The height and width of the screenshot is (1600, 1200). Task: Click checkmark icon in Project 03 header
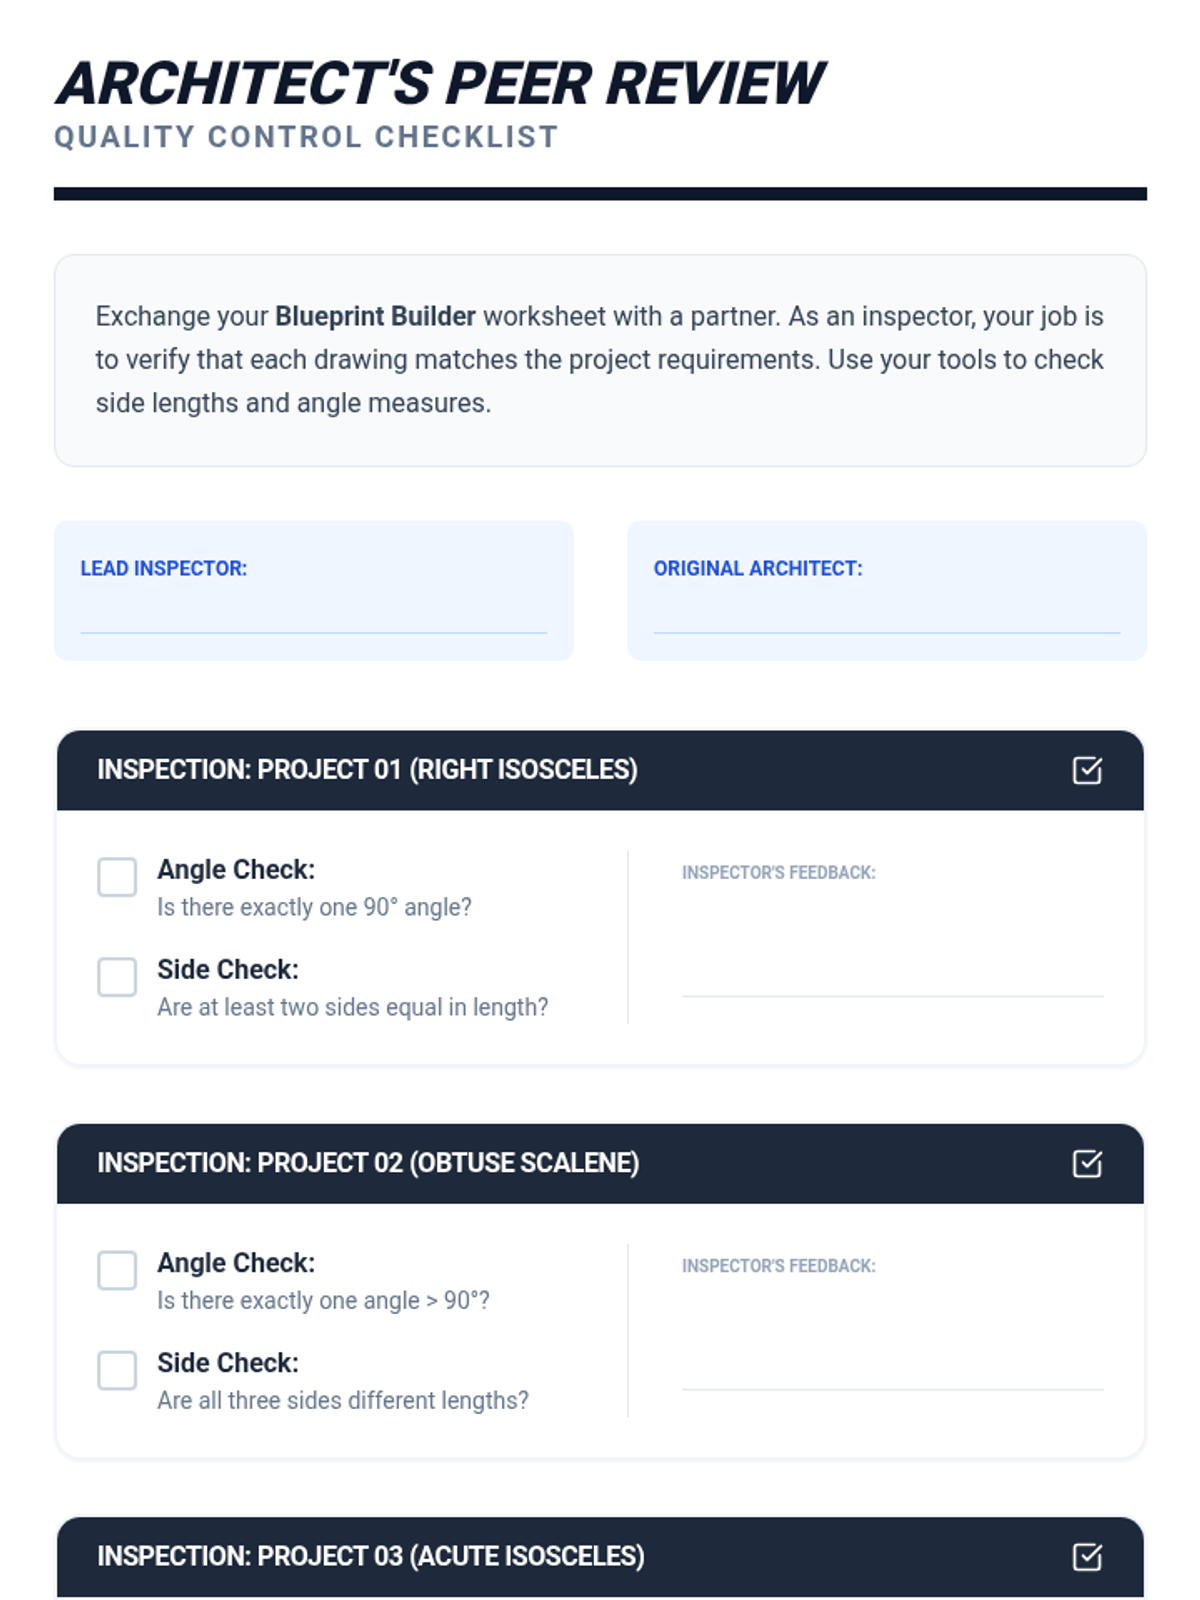click(x=1087, y=1556)
